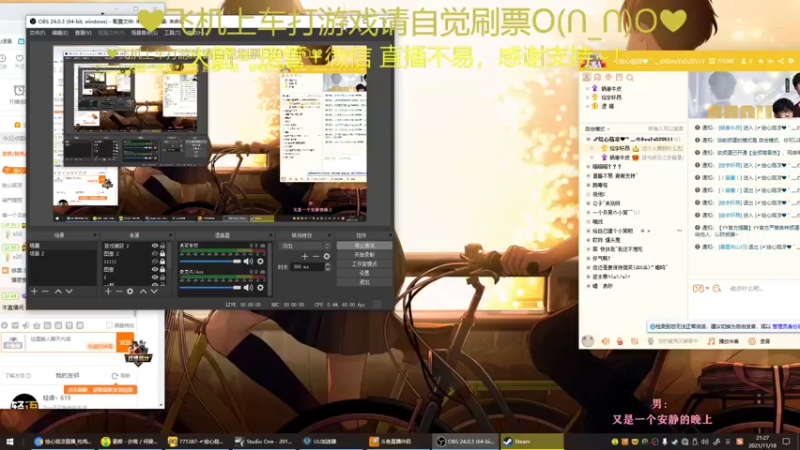Mute the microphone/Aux channel in OBS mixer
Screen dimensions: 800x450
[x=248, y=288]
